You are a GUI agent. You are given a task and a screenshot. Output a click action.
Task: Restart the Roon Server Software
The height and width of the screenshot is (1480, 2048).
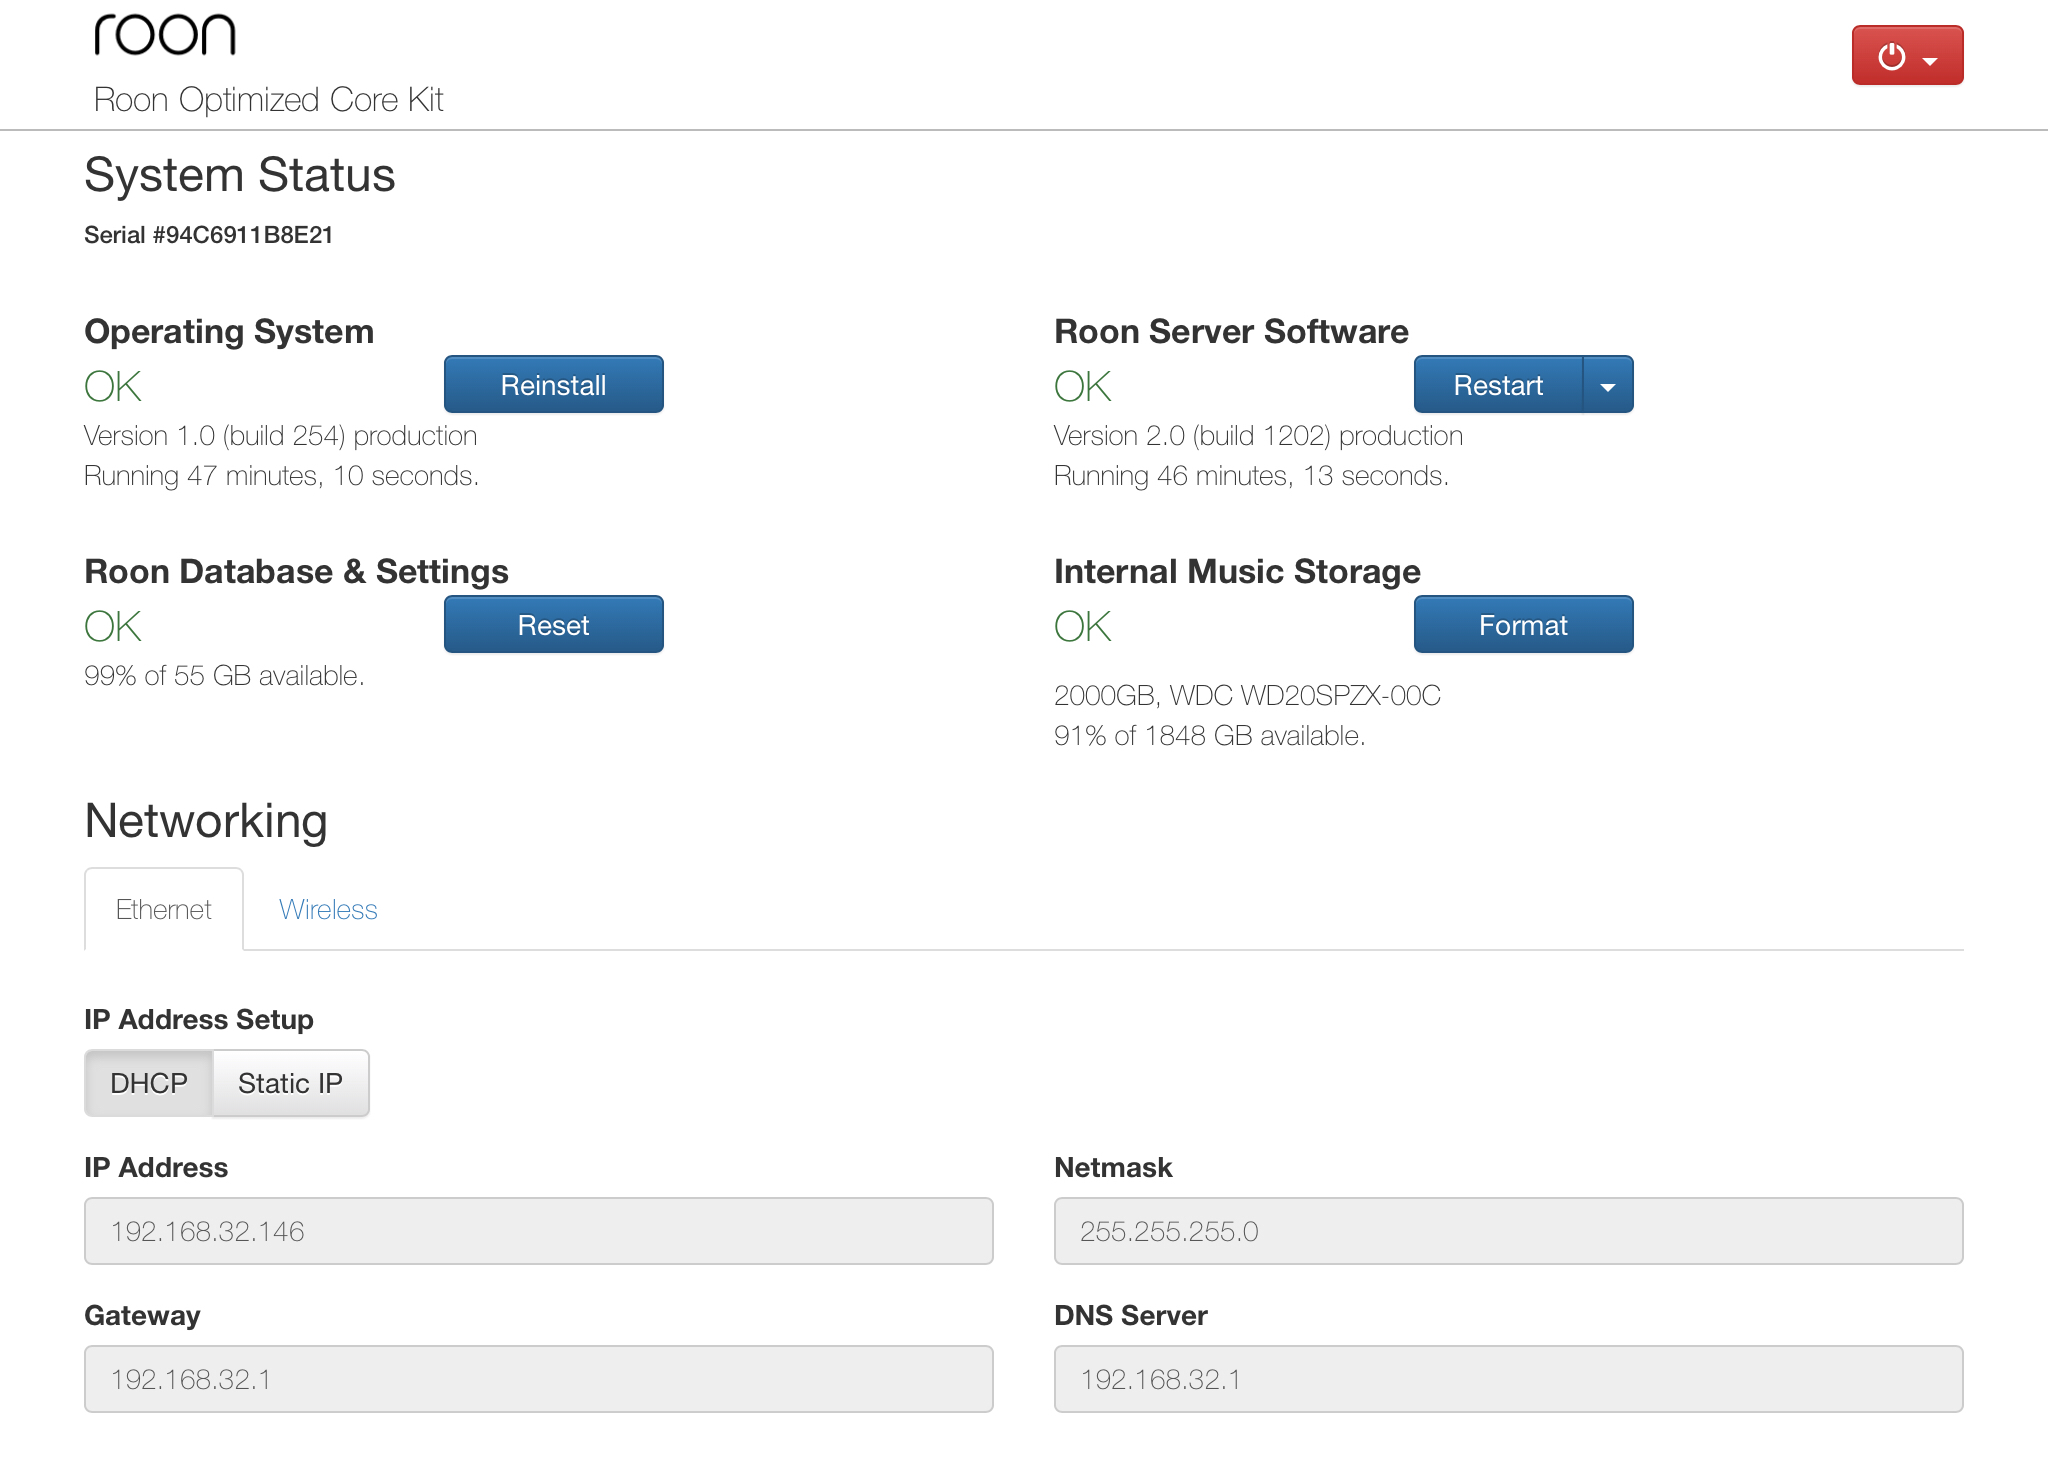pyautogui.click(x=1497, y=384)
